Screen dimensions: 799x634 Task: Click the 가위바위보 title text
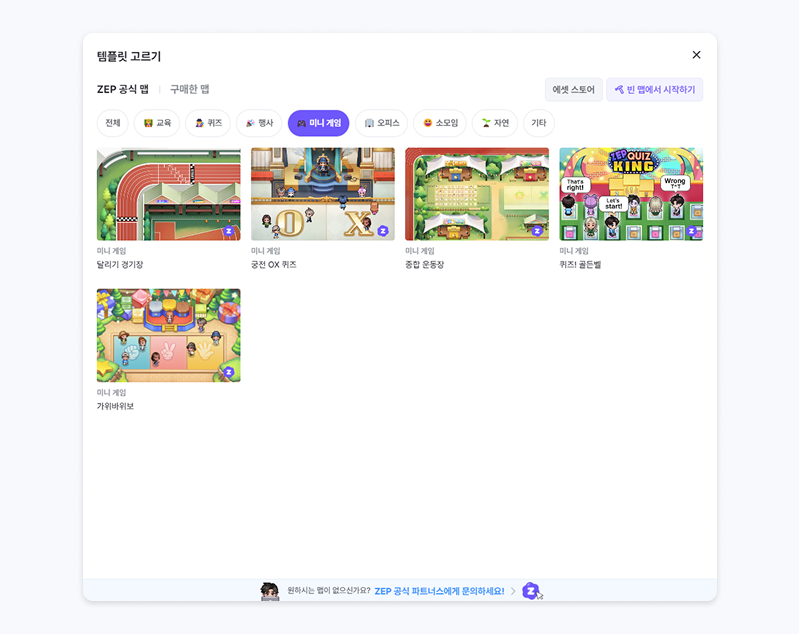[115, 406]
